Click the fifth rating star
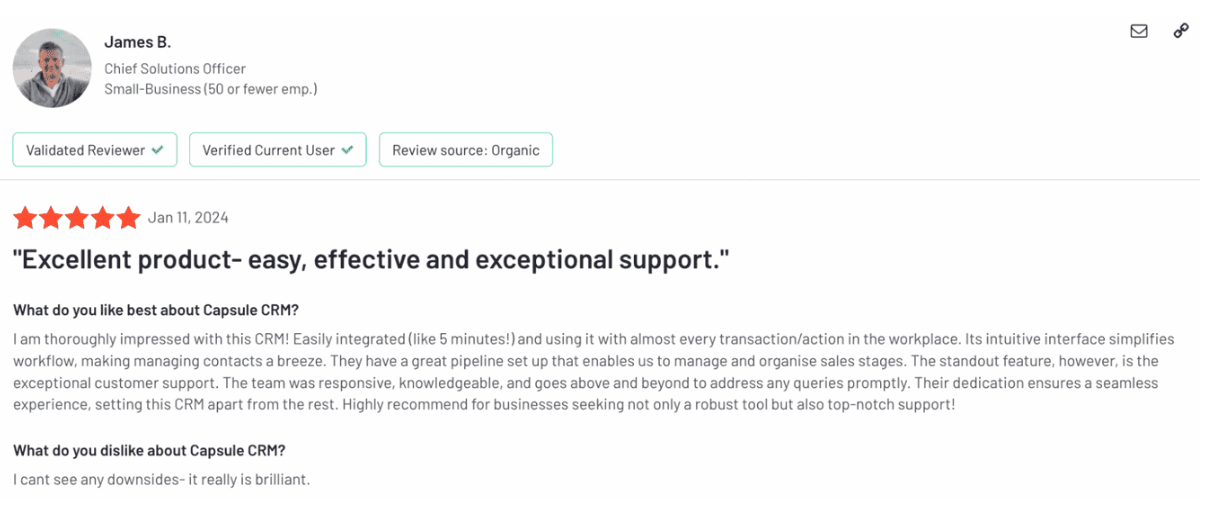Screen dimensions: 1208x508 pos(128,218)
